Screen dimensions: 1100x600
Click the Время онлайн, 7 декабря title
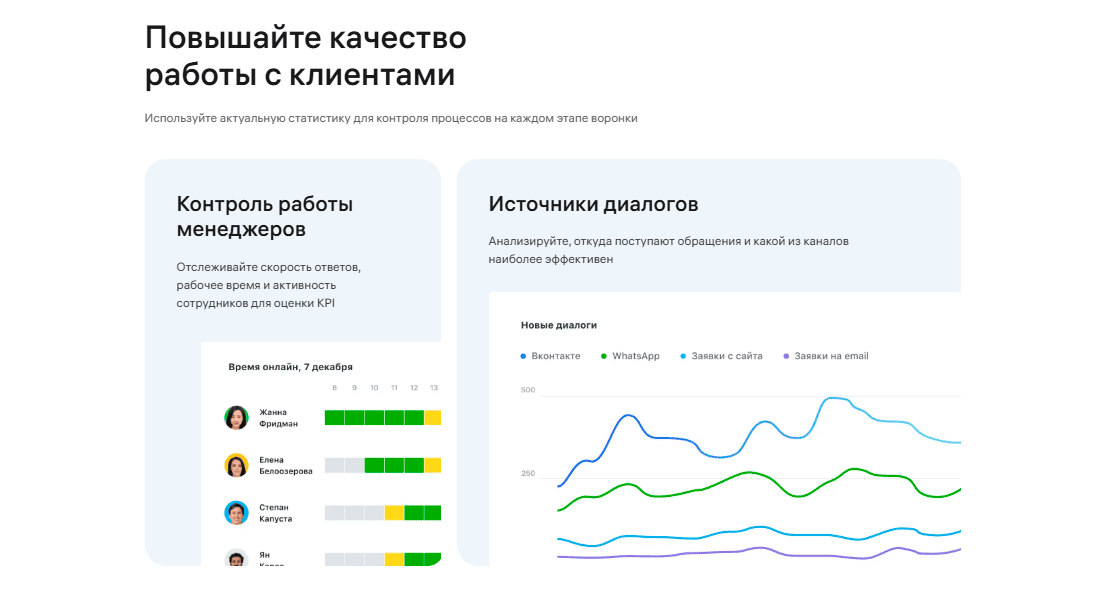(290, 366)
